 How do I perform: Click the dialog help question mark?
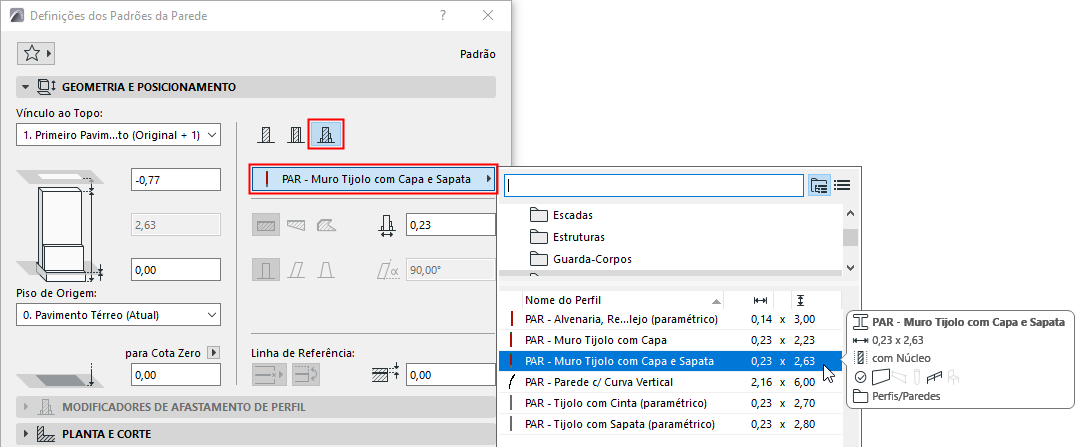click(x=443, y=15)
